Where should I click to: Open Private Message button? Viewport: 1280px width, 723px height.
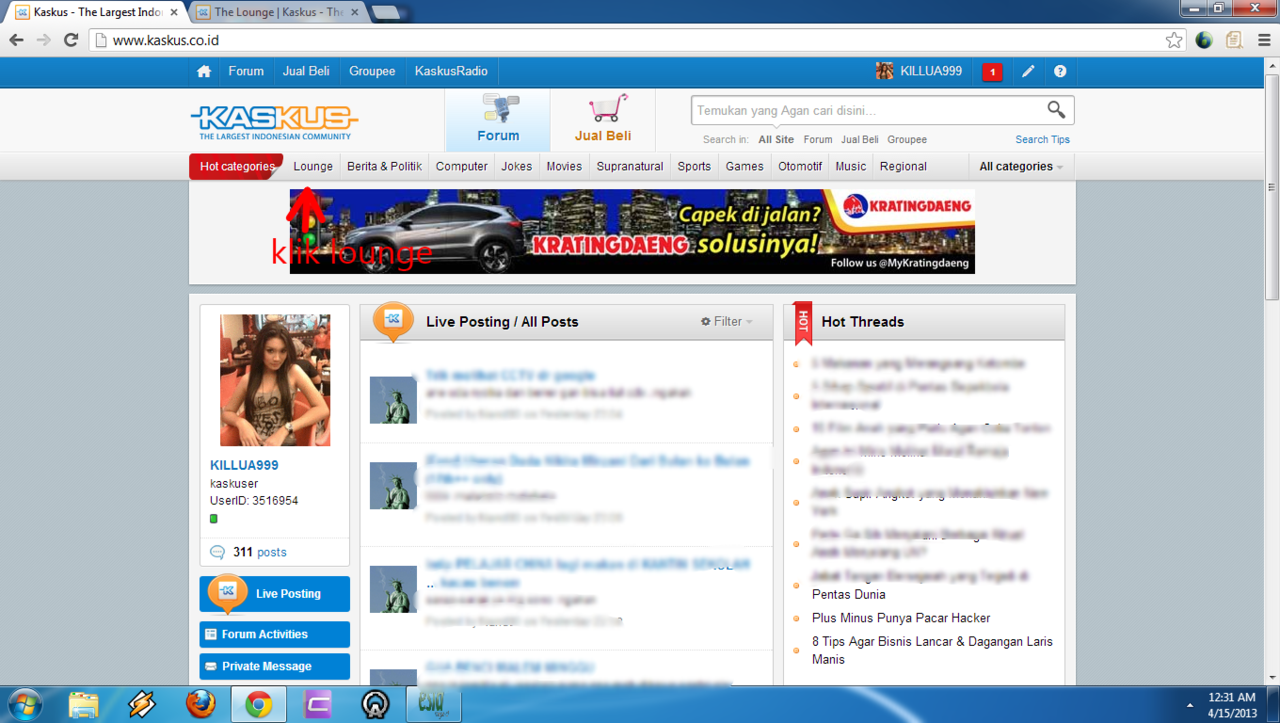click(275, 666)
